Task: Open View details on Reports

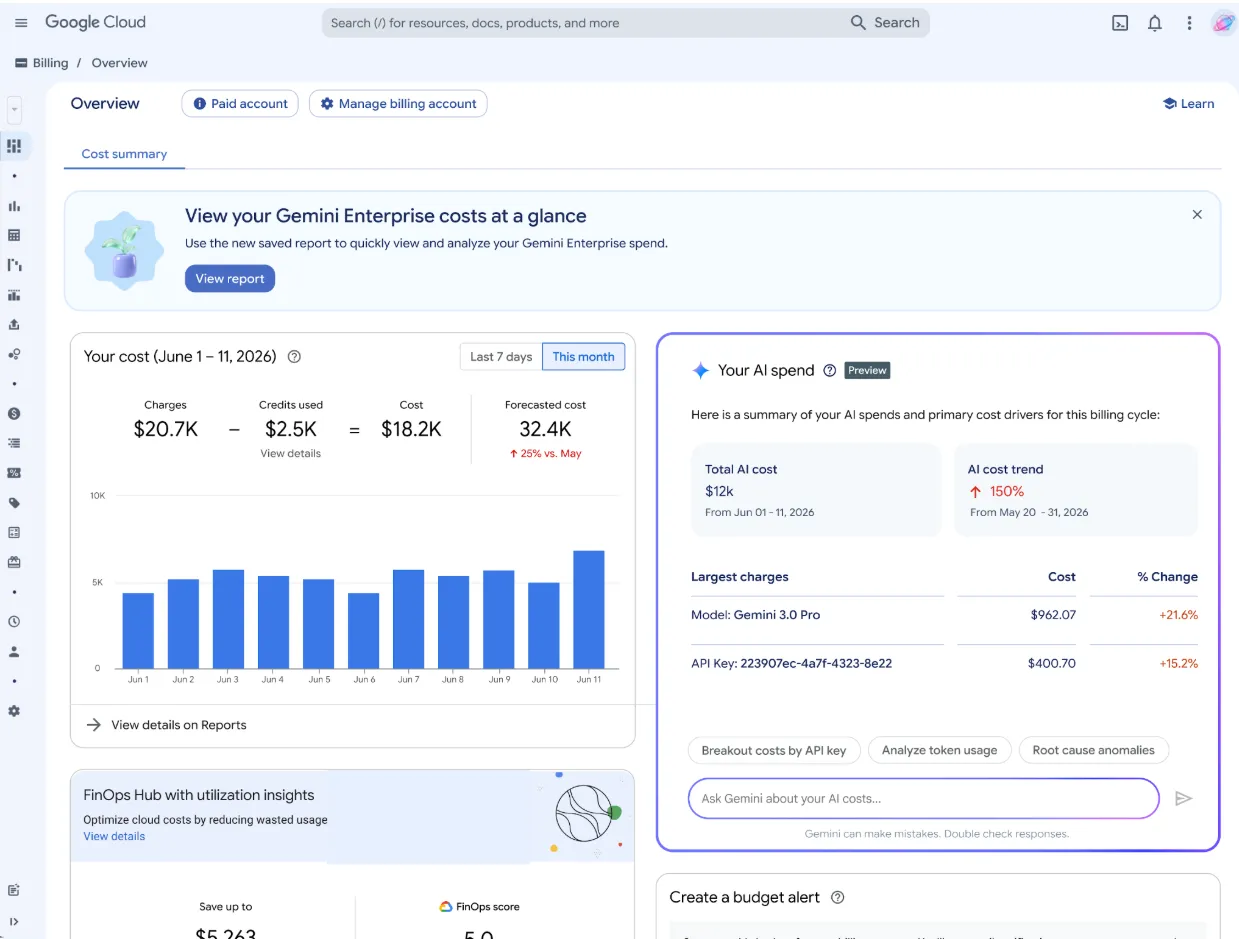Action: click(x=167, y=725)
